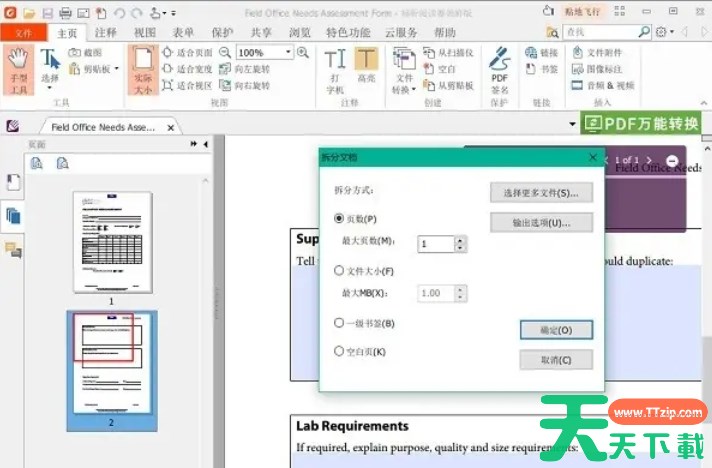Open the document tab list dropdown arrow
The image size is (712, 468).
572,124
